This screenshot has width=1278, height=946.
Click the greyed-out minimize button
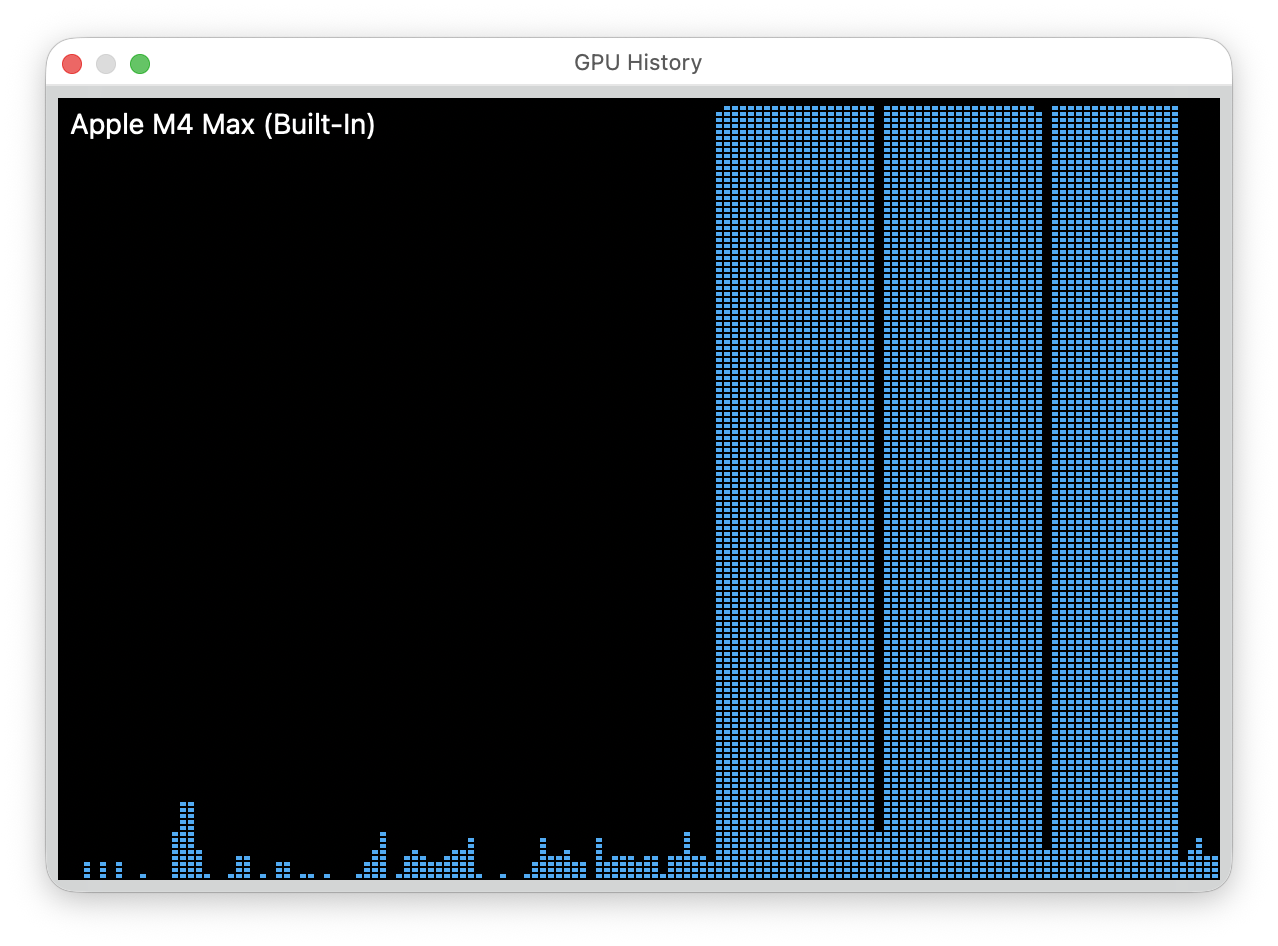pos(106,64)
